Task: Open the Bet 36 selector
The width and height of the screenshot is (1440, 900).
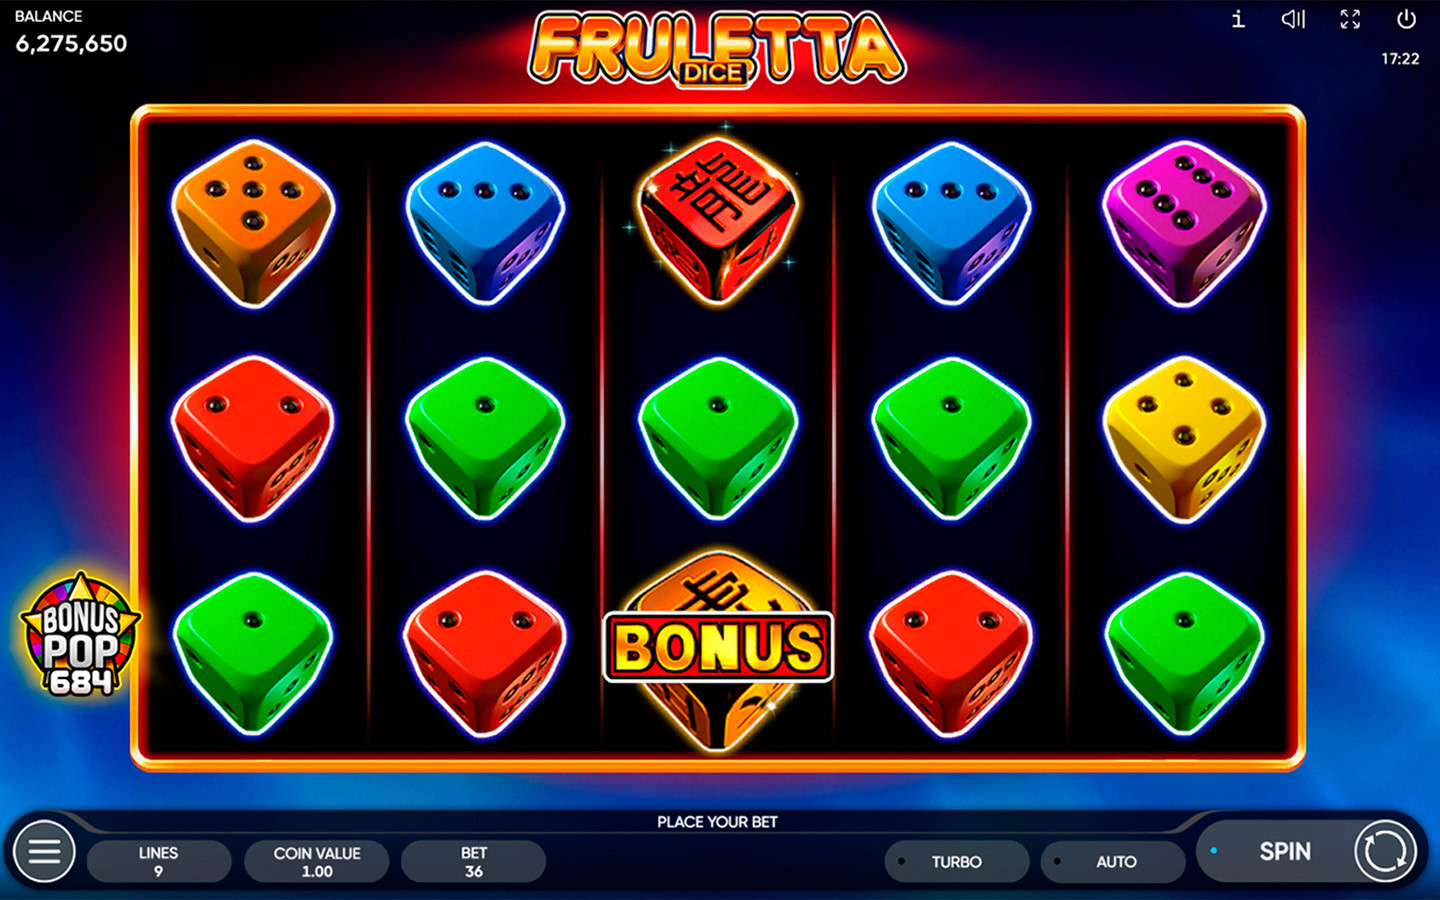Action: pos(474,861)
